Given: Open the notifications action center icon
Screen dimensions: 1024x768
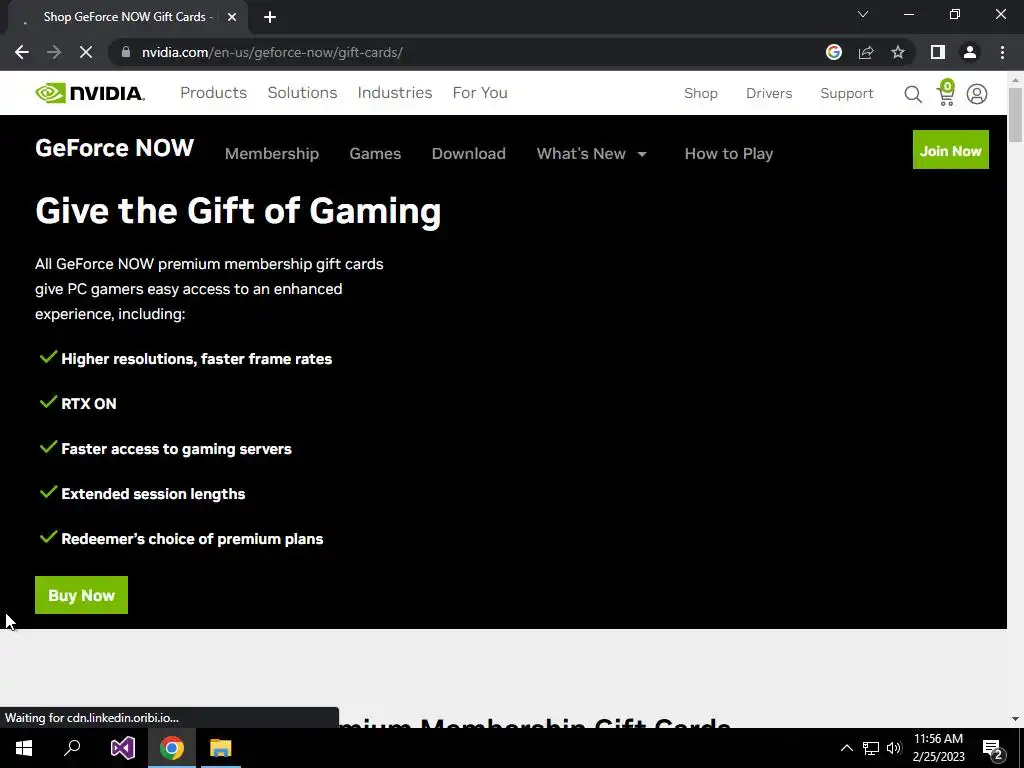Looking at the screenshot, I should pyautogui.click(x=993, y=750).
